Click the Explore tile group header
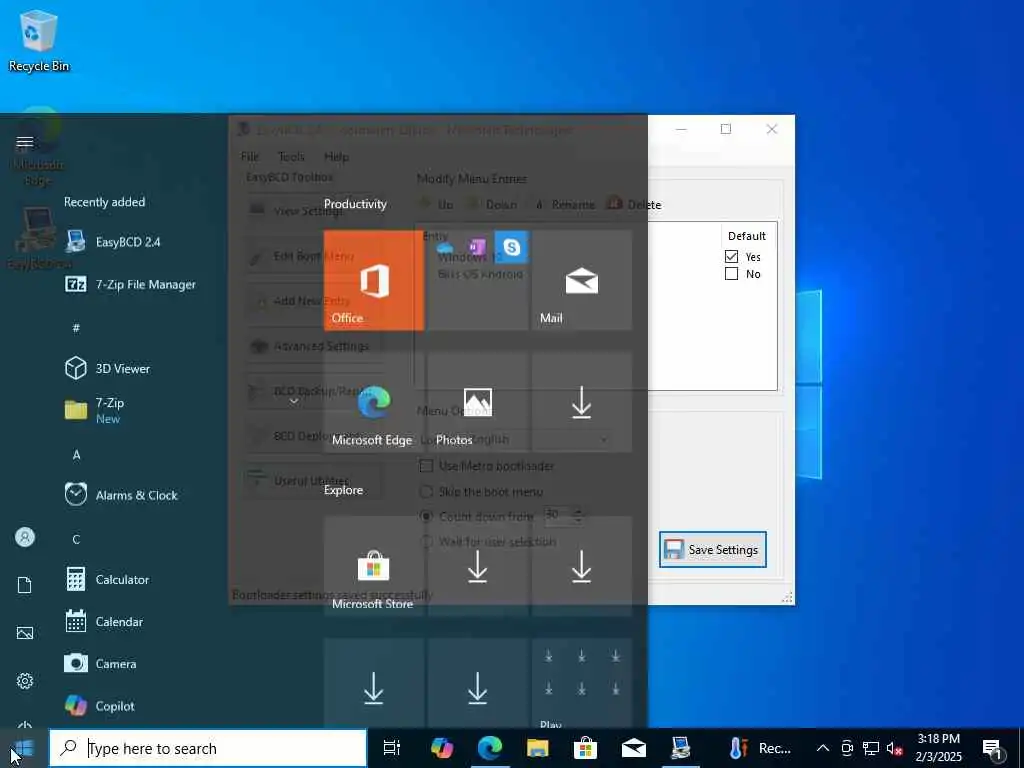 (344, 490)
